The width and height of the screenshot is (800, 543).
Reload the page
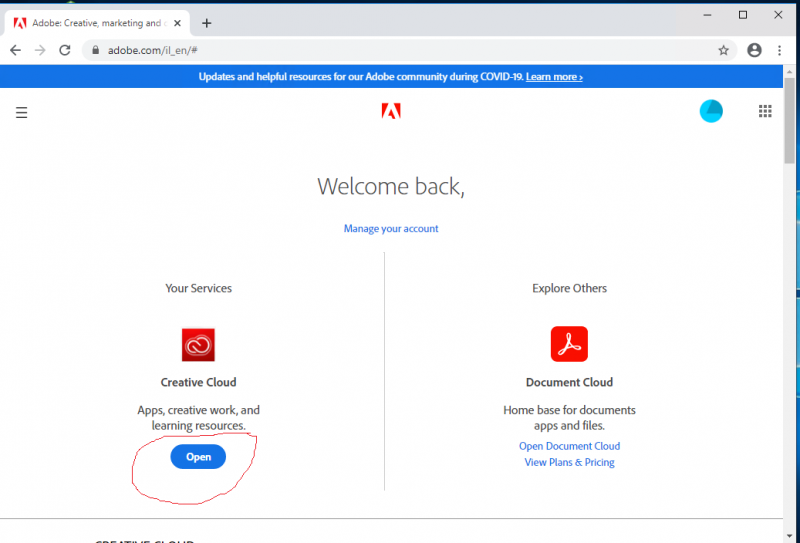click(x=64, y=50)
